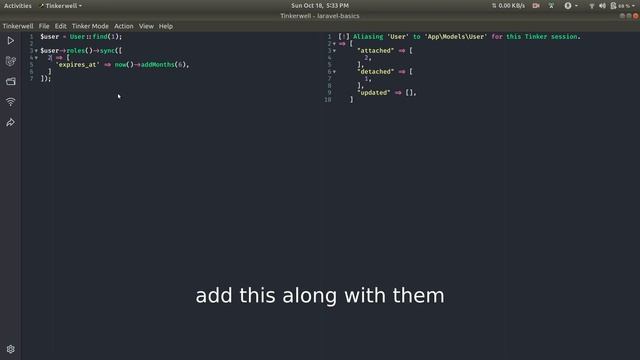Close the Tinkerwell window
Viewport: 640px width, 360px height.
(636, 16)
